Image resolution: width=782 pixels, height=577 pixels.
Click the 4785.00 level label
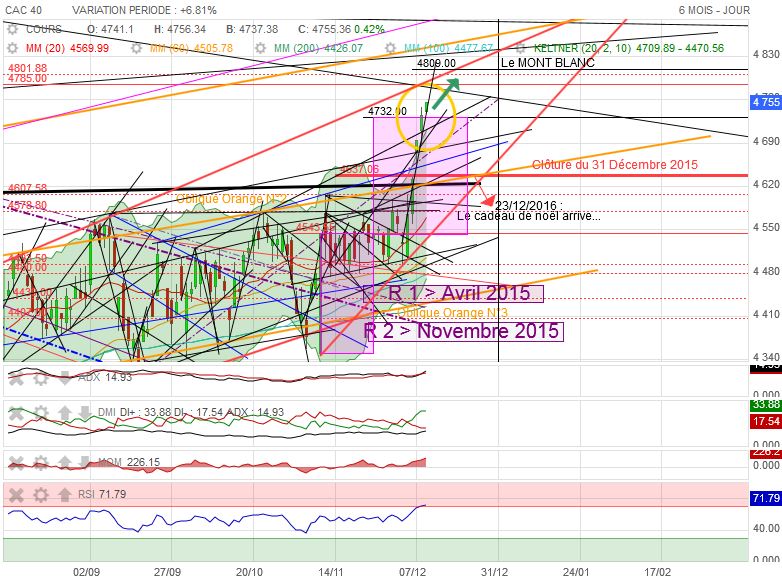coord(27,78)
